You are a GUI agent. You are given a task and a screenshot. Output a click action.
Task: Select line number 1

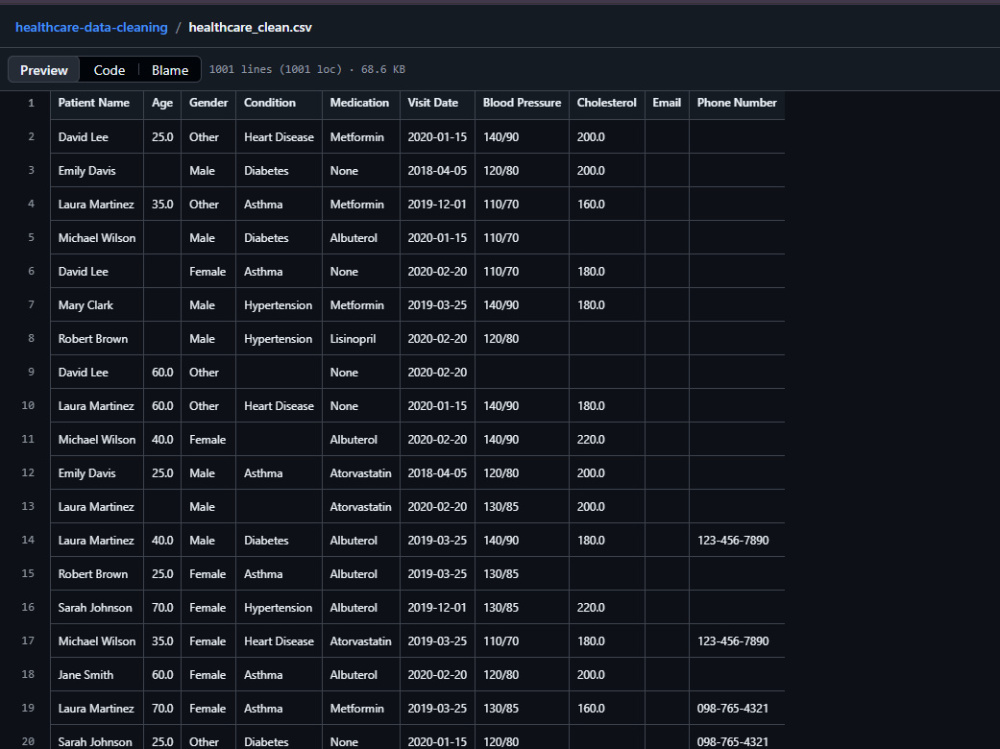31,103
